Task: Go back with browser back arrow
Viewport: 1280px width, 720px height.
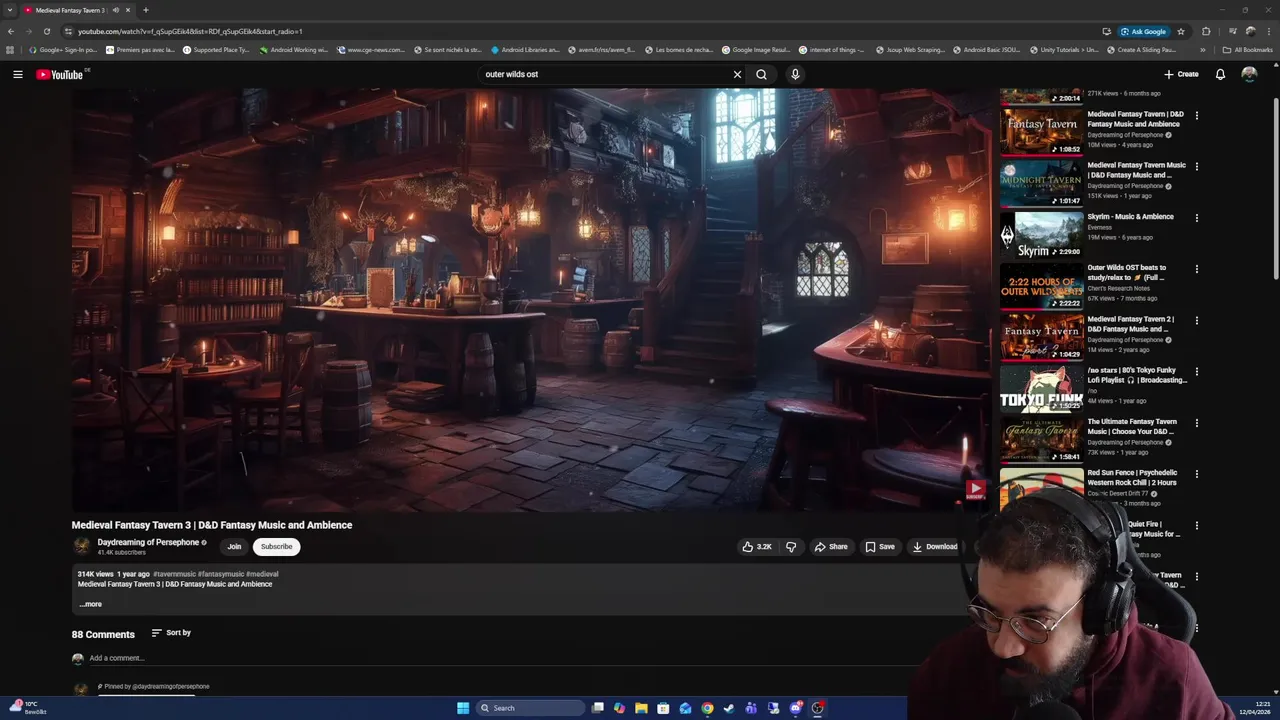Action: click(x=11, y=31)
